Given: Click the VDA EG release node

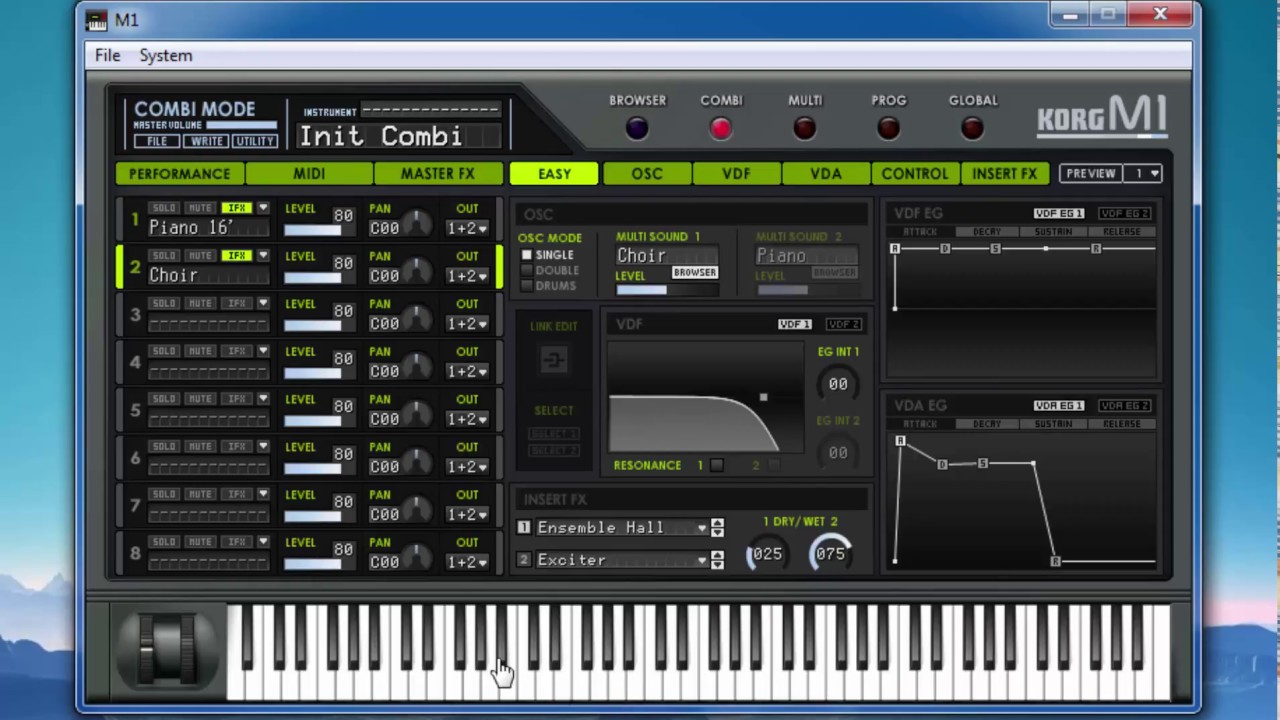Looking at the screenshot, I should (1054, 561).
